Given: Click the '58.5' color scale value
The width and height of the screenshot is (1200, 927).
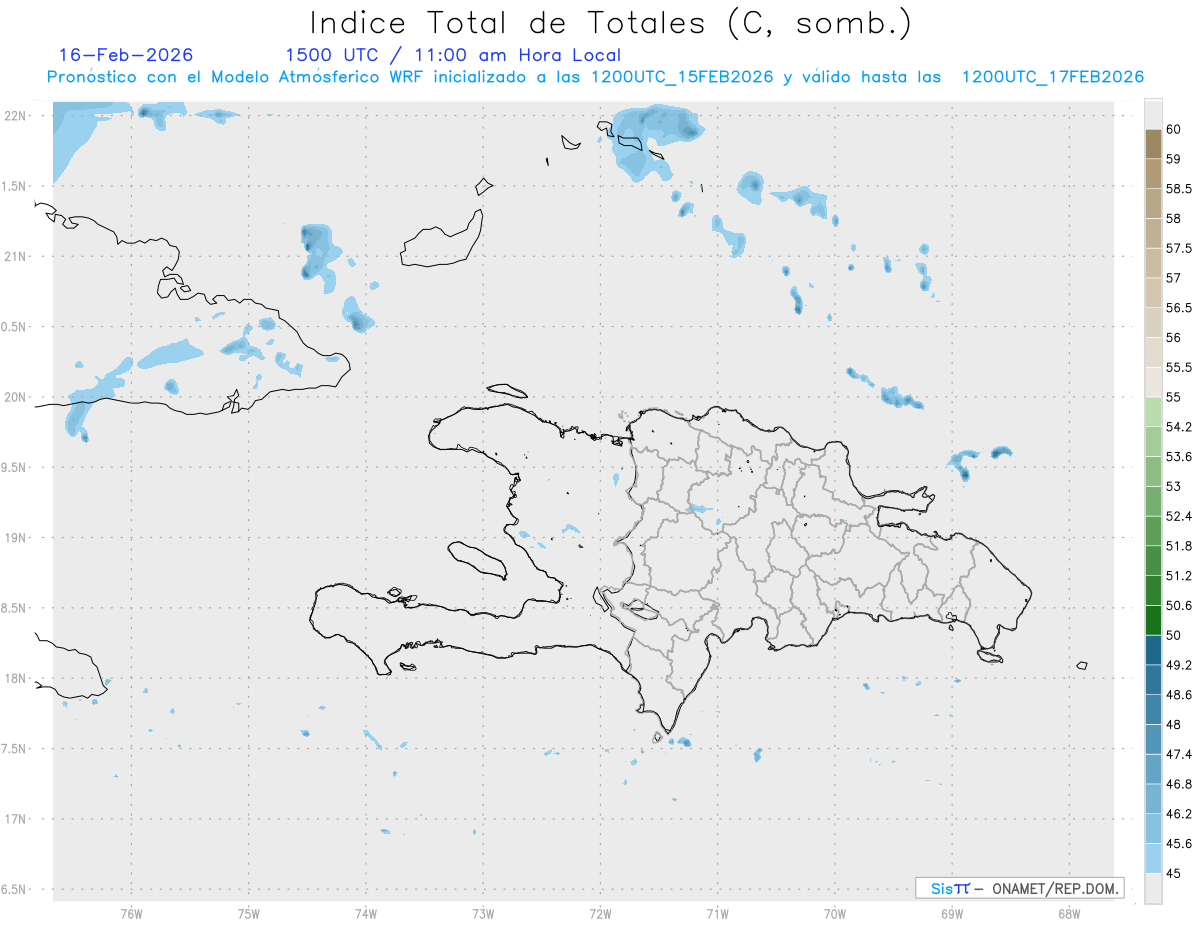Looking at the screenshot, I should (1178, 188).
